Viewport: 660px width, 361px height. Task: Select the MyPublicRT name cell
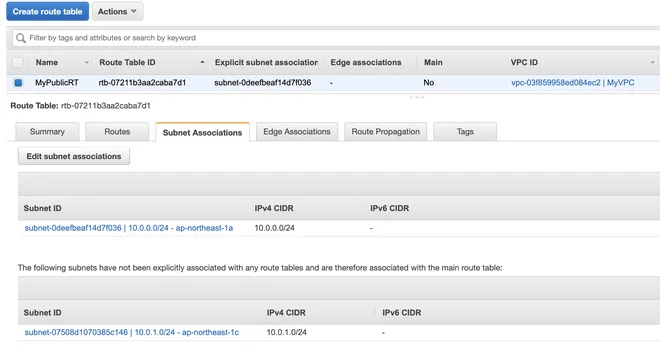[57, 82]
